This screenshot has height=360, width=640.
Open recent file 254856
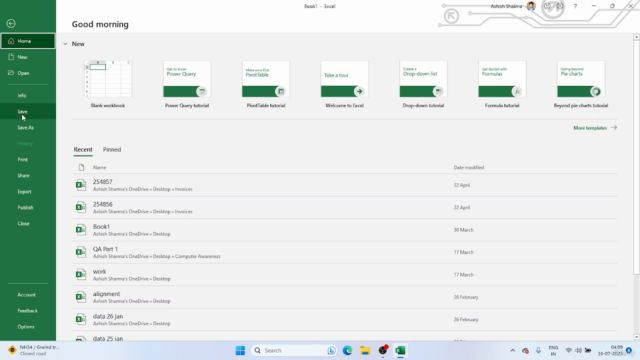coord(344,208)
